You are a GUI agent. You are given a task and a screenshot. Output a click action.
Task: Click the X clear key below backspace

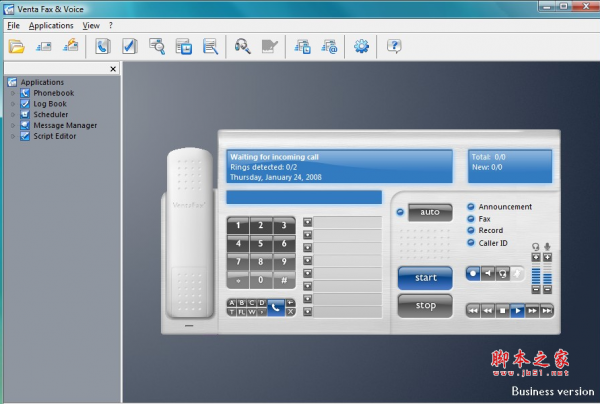(290, 312)
